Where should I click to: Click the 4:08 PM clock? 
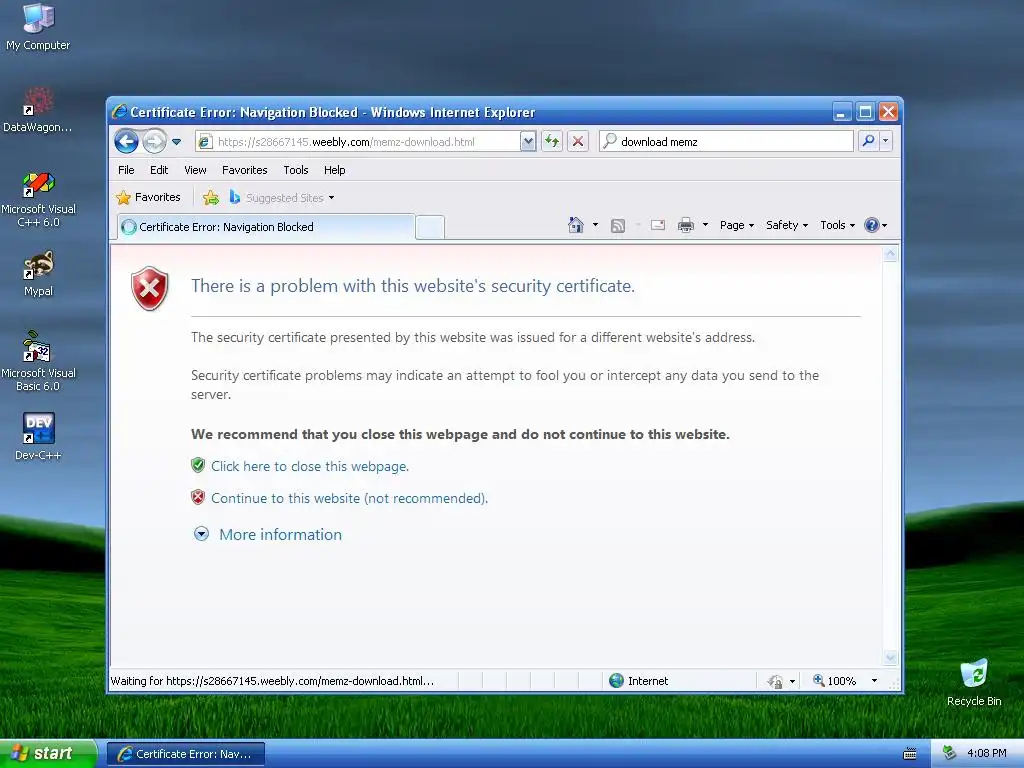pos(986,753)
